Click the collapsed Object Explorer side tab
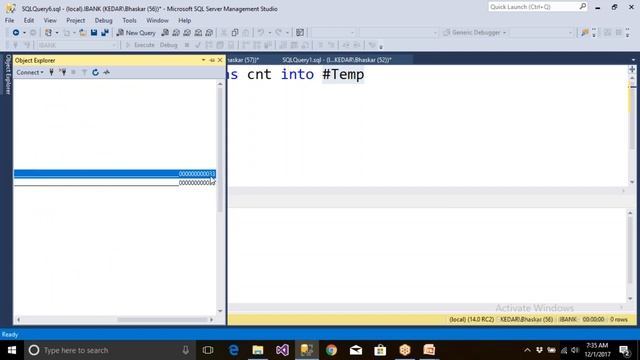640x360 pixels. (7, 74)
